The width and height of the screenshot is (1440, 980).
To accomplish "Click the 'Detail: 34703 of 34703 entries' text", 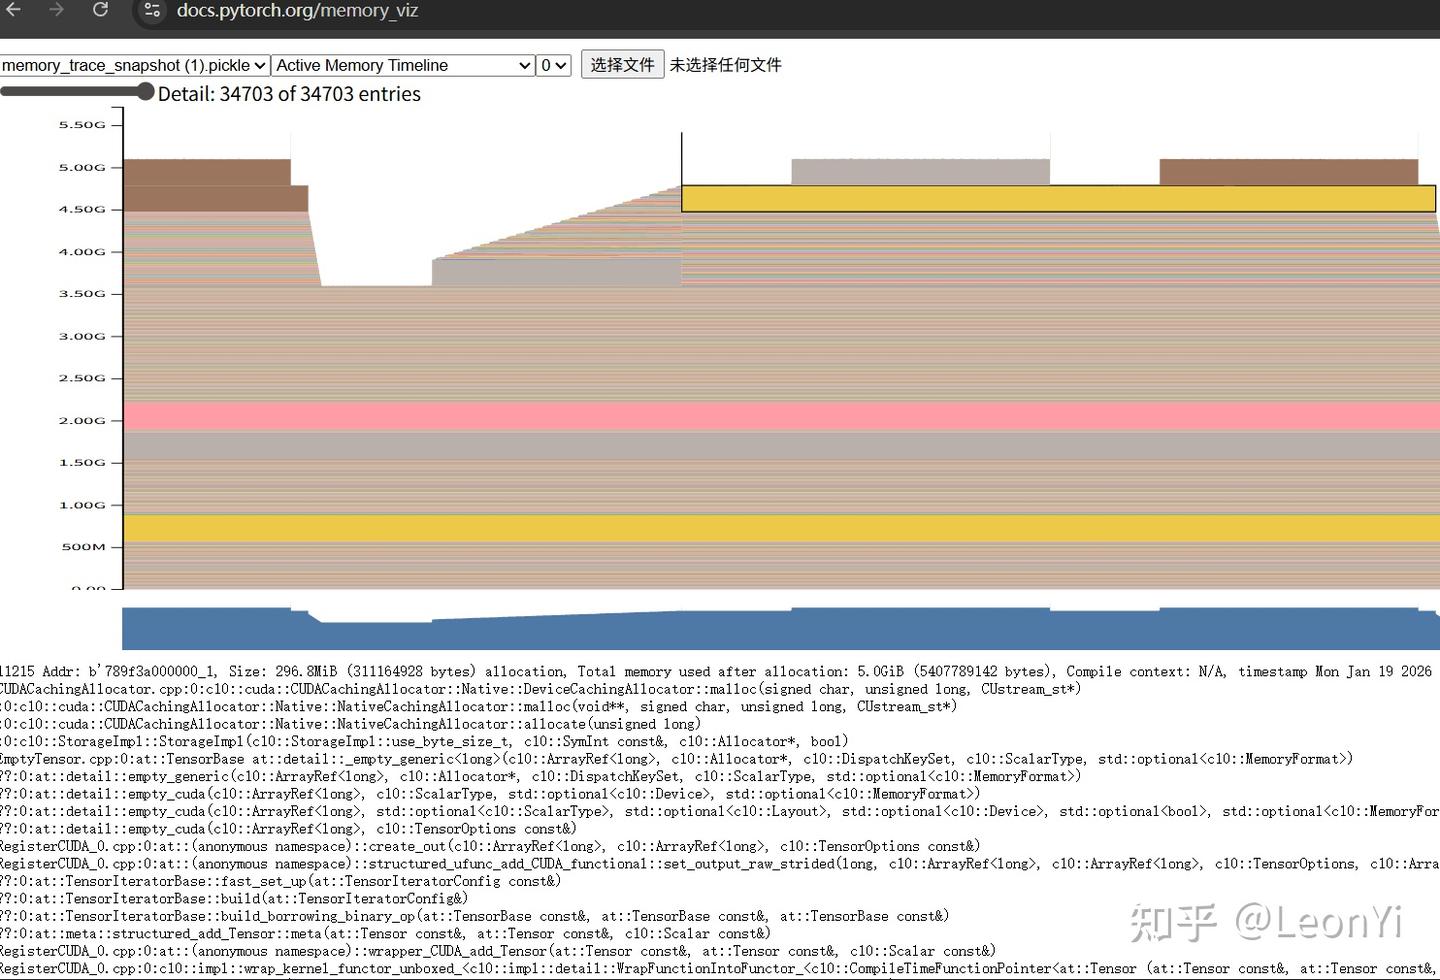I will pos(289,94).
